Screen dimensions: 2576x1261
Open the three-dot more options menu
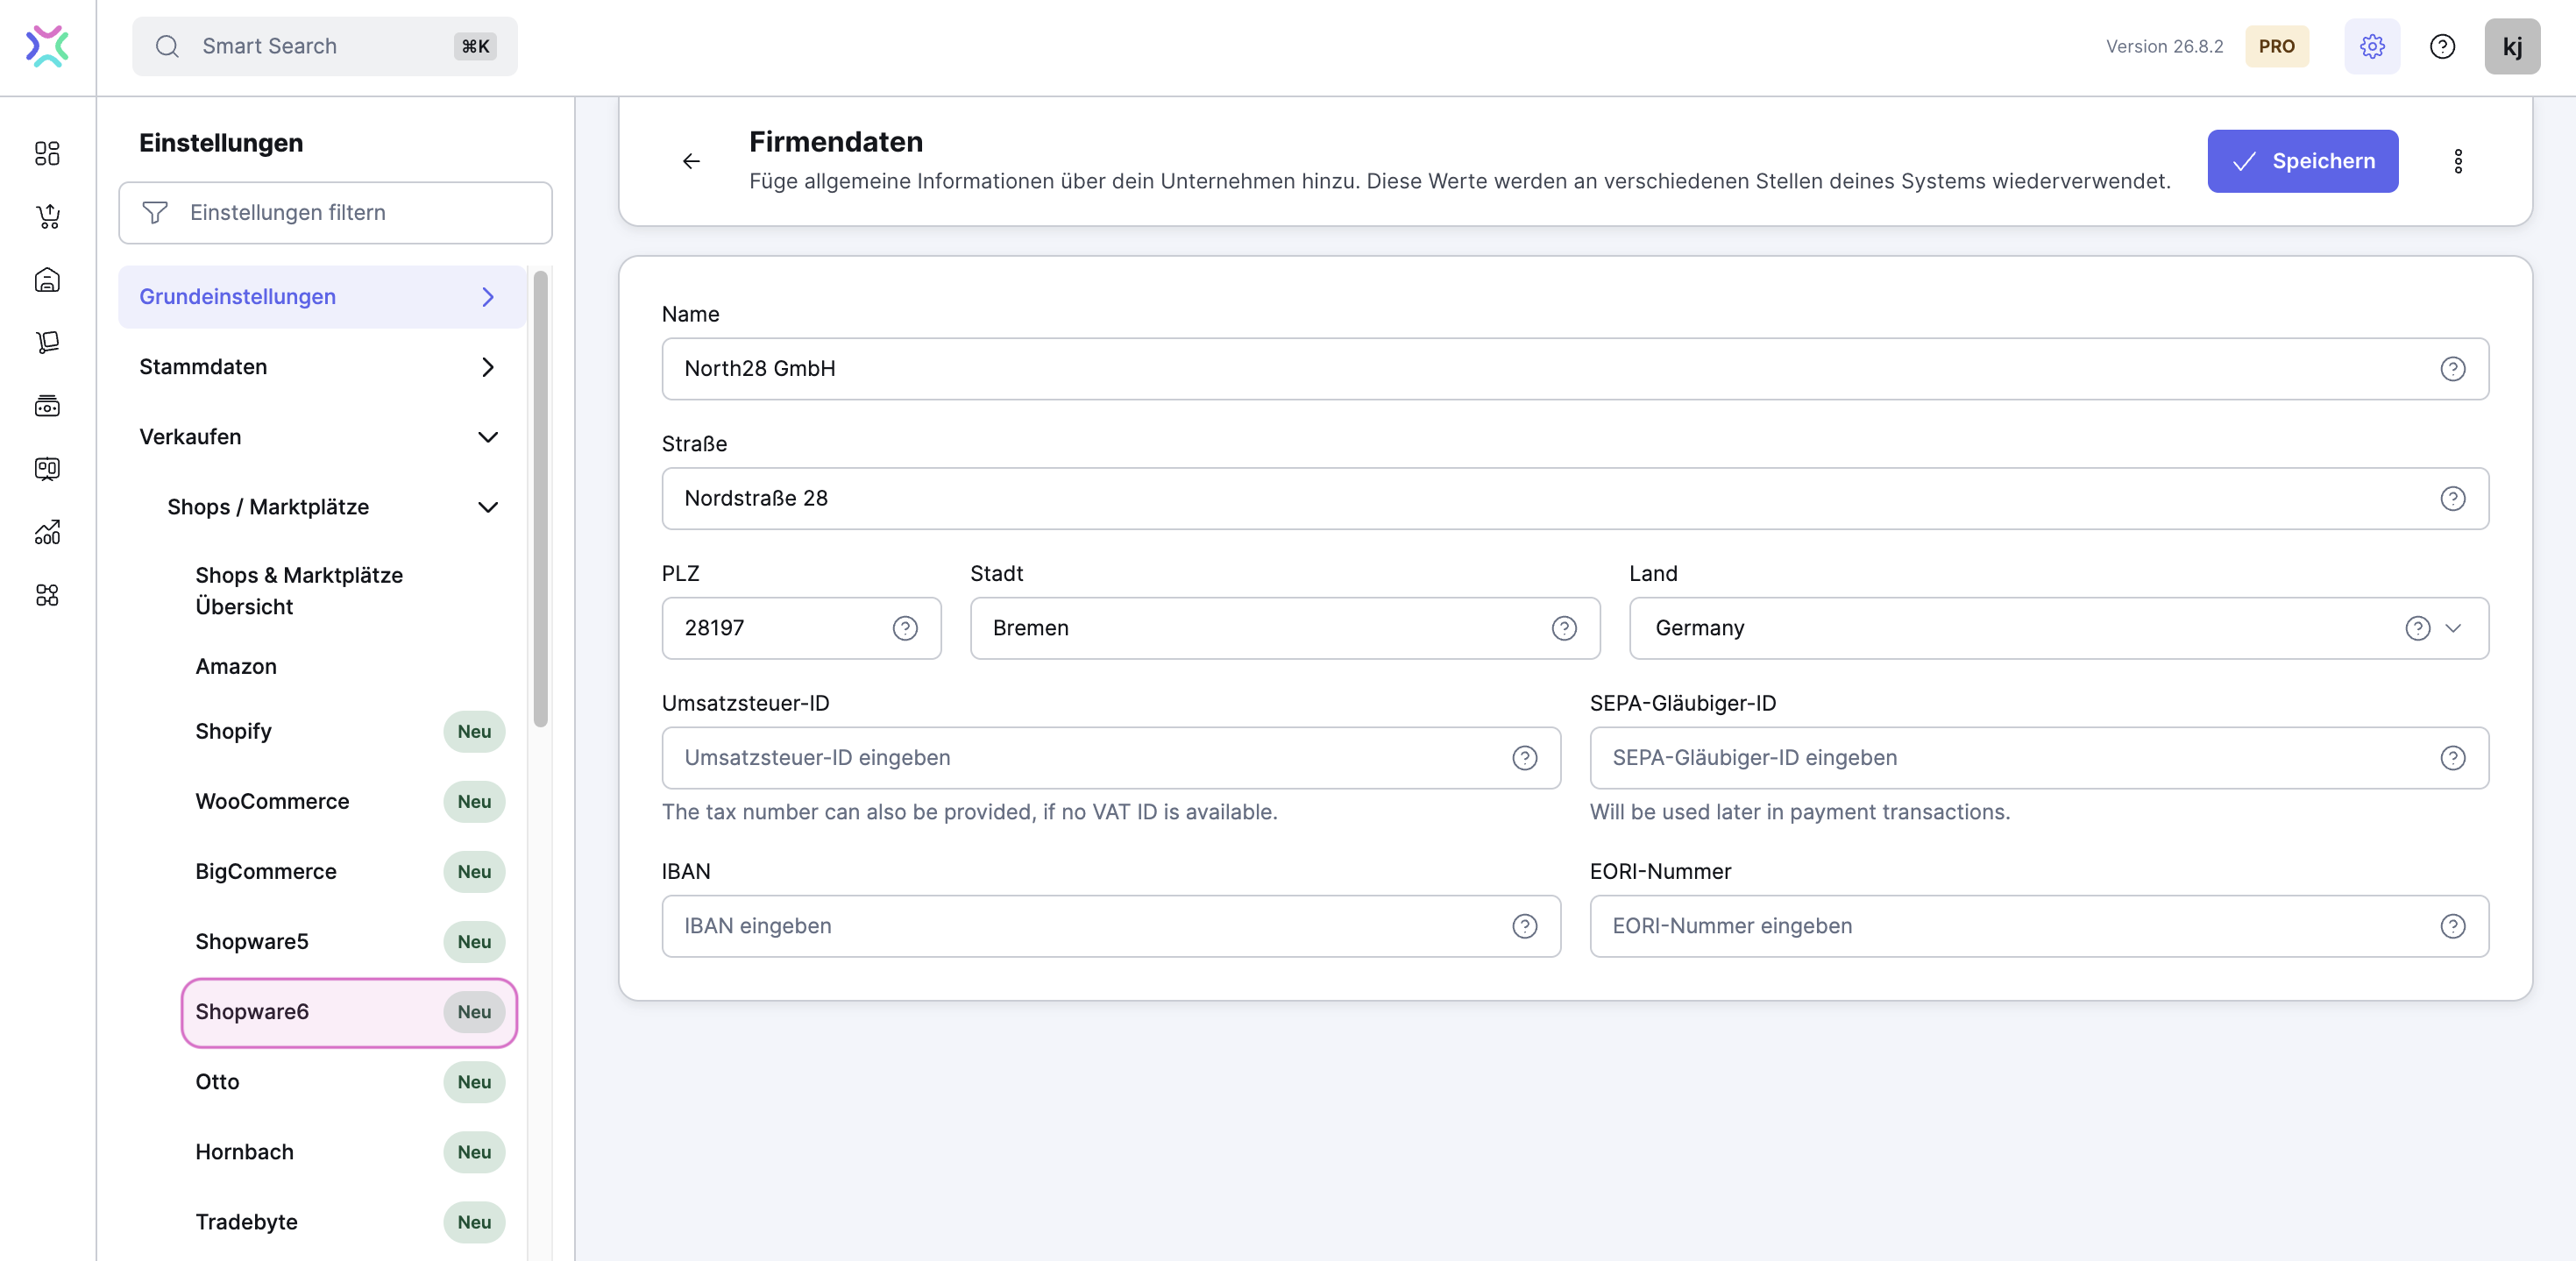pyautogui.click(x=2457, y=161)
